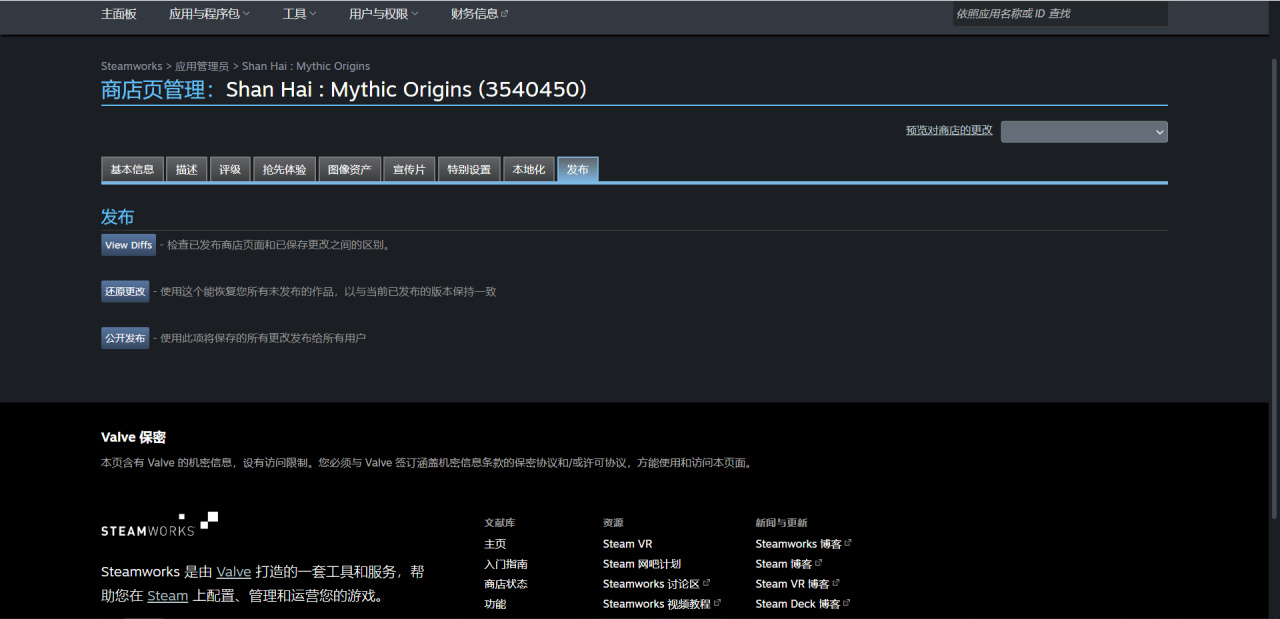Screen dimensions: 1280x619
Task: Open the Steam 网吧计划 link
Action: coord(642,564)
